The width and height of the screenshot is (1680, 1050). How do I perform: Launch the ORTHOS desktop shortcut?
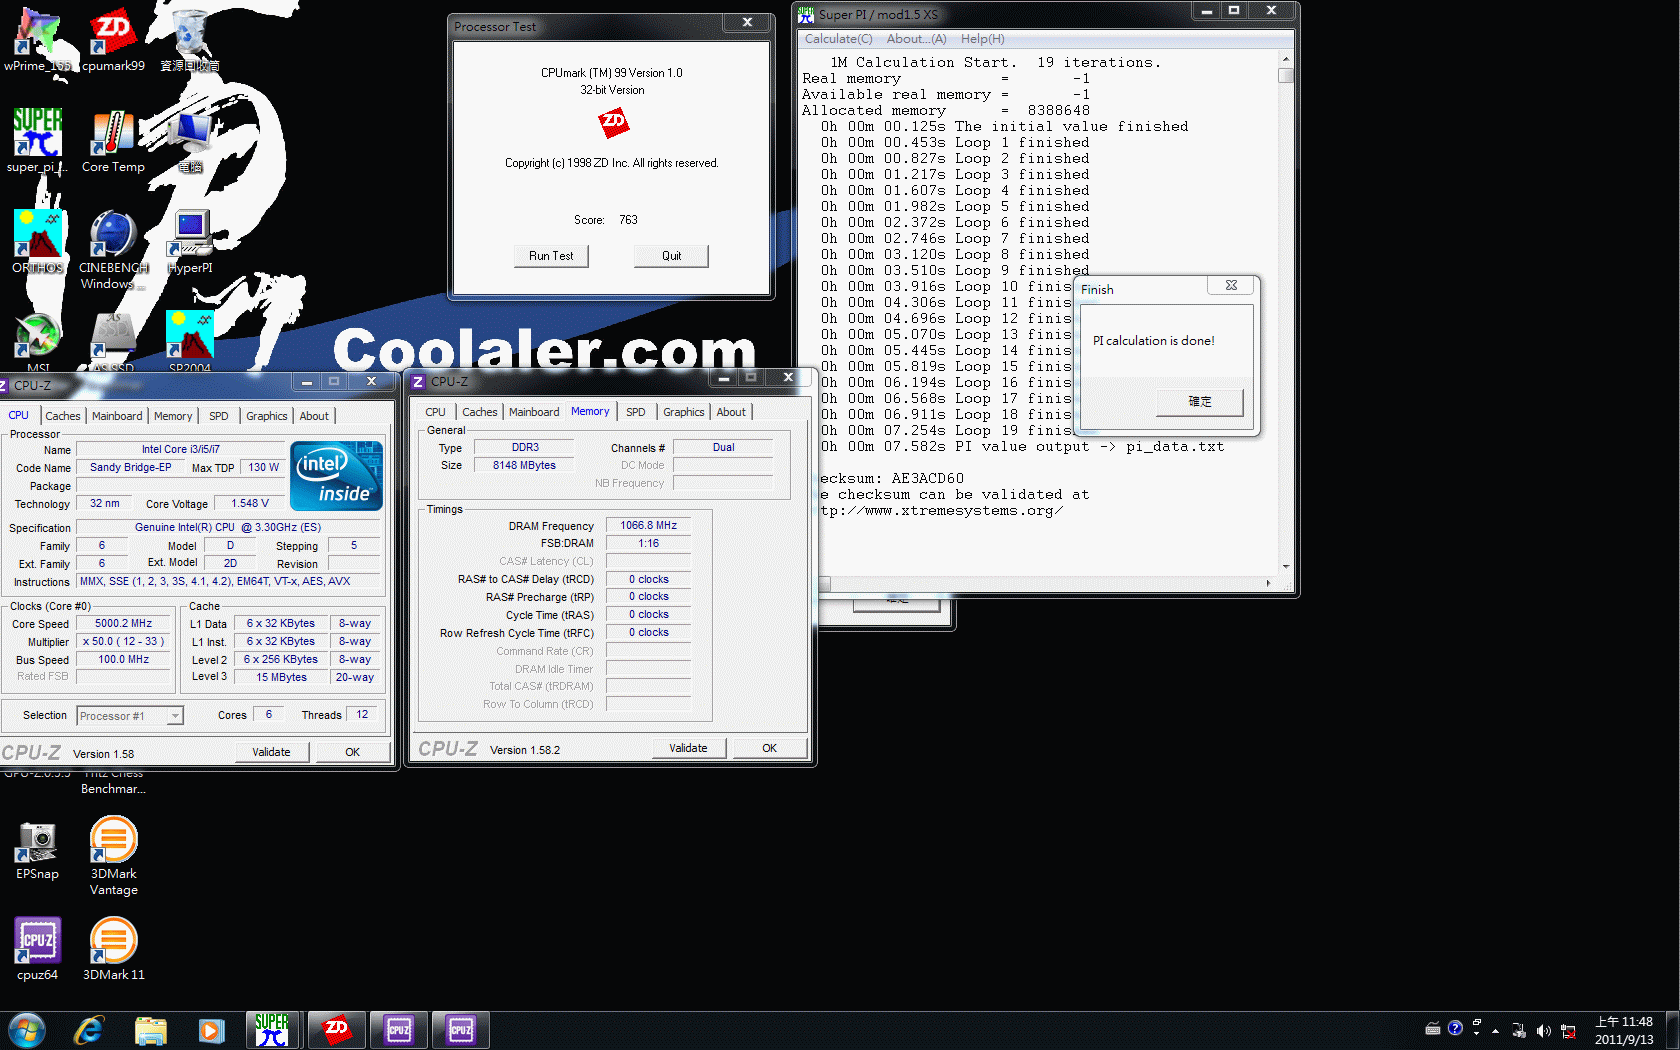coord(37,241)
